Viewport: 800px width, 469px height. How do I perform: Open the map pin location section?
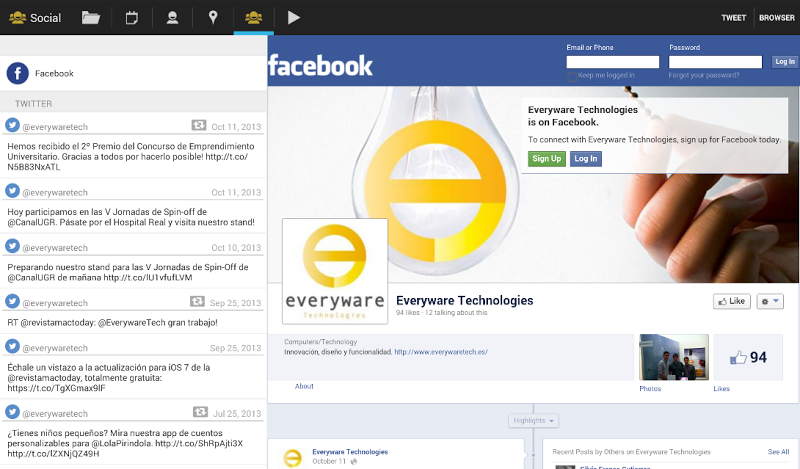pyautogui.click(x=213, y=18)
